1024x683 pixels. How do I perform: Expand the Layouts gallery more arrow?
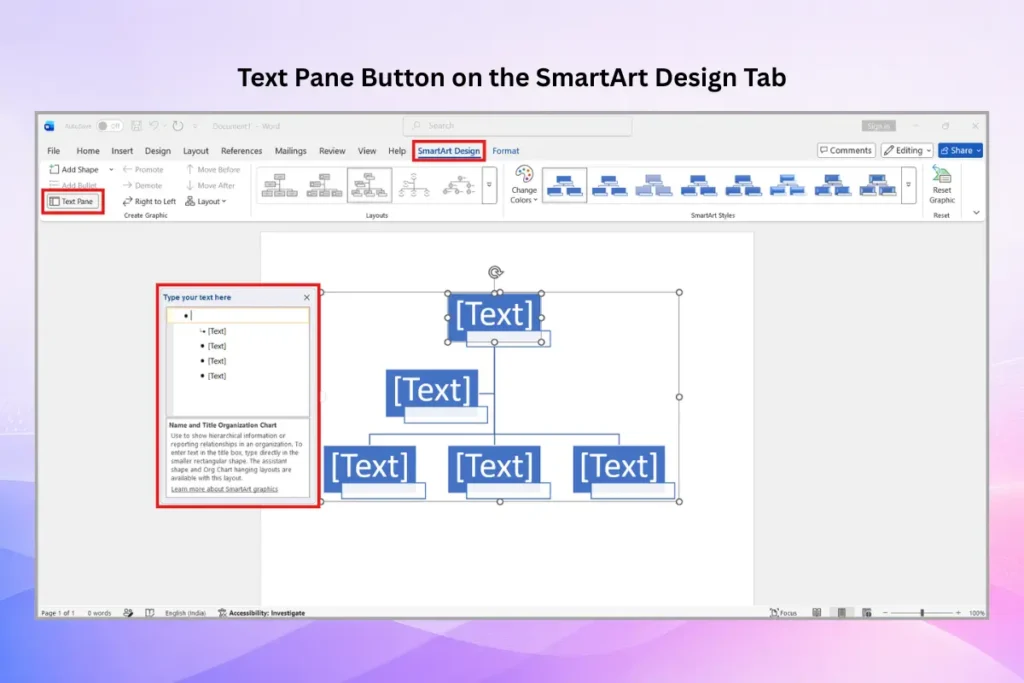(489, 185)
